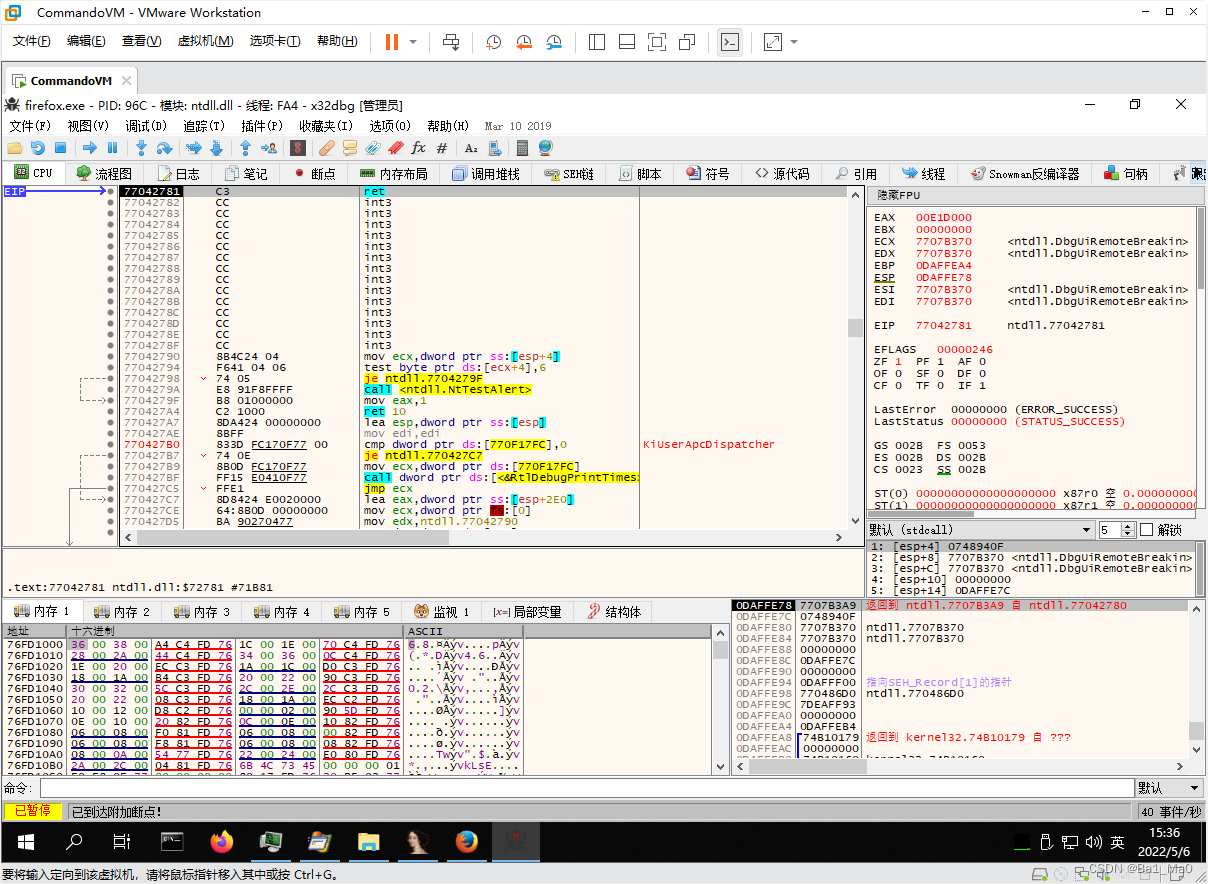Open the Labels paperclip icon
This screenshot has height=884, width=1208.
pyautogui.click(x=372, y=147)
